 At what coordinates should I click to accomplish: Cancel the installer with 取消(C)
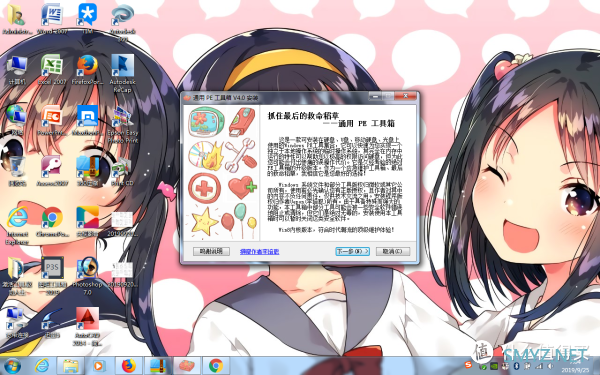point(393,251)
